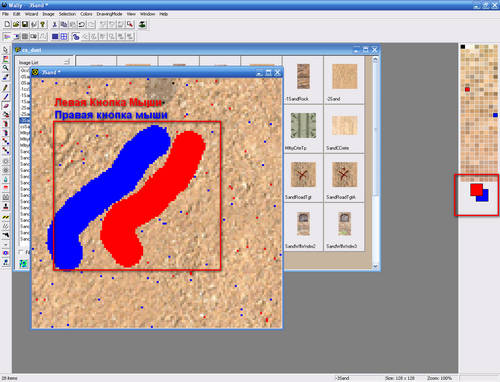Screen dimensions: 500x382
Task: Select the Zoom magnifier tool in left toolbar
Action: pyautogui.click(x=6, y=68)
